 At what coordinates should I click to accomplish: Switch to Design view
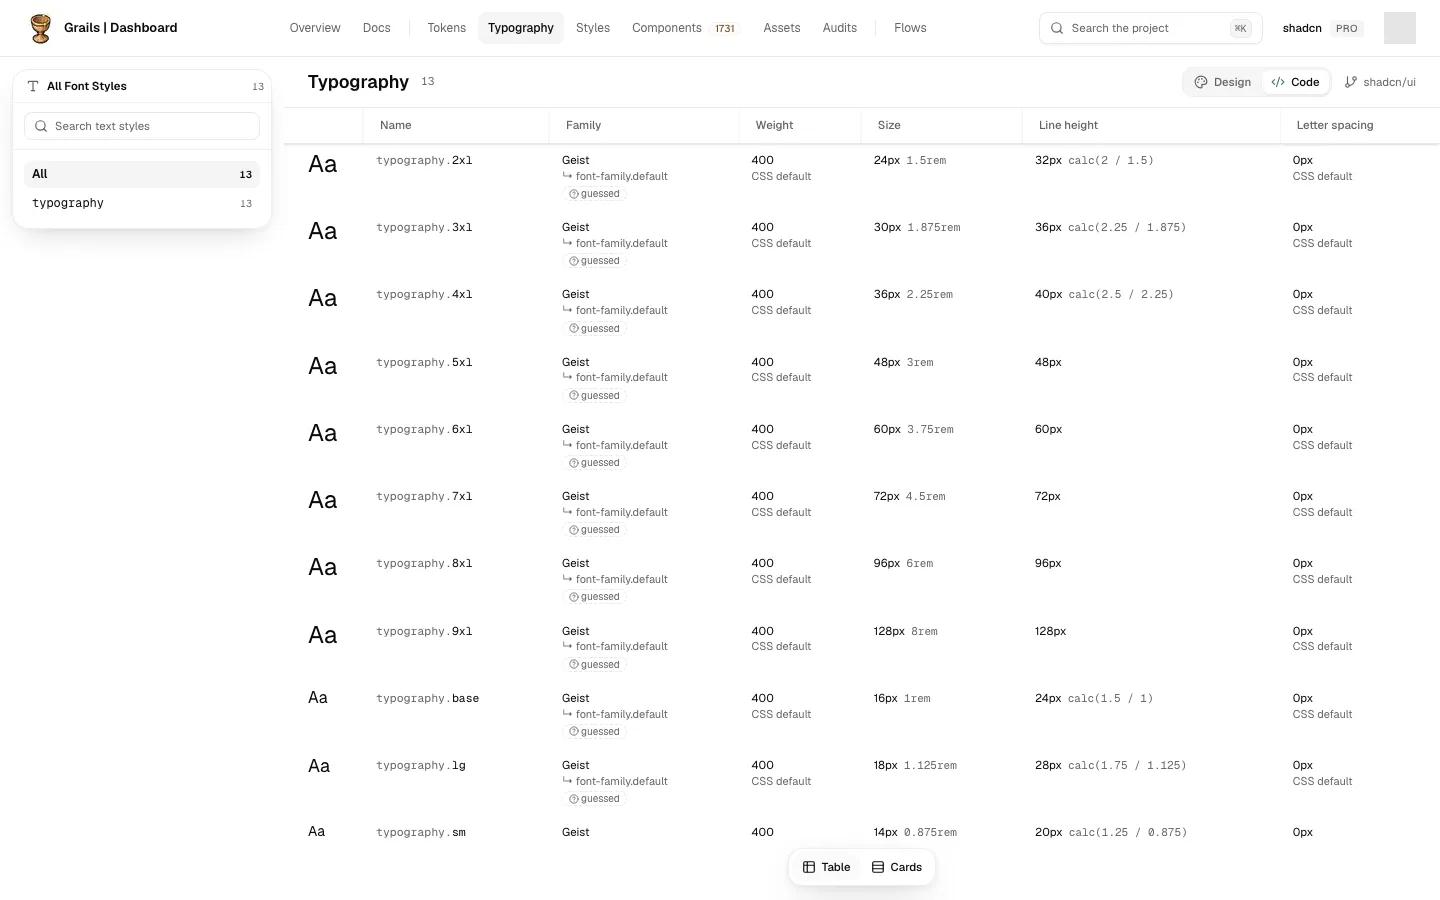pyautogui.click(x=1223, y=82)
